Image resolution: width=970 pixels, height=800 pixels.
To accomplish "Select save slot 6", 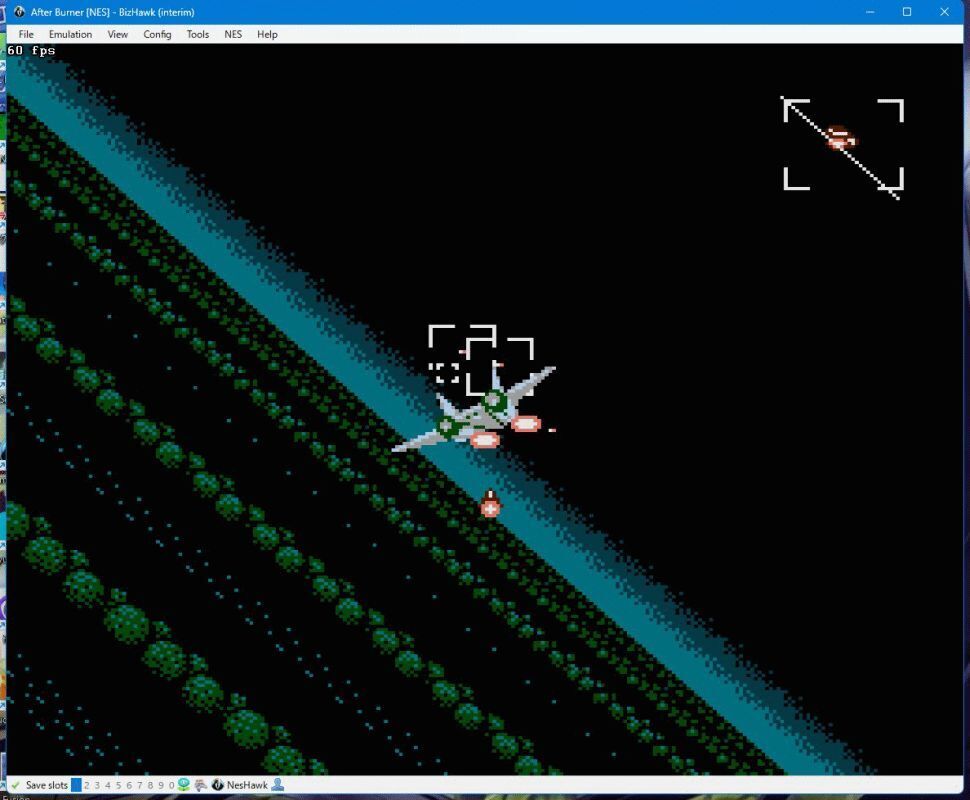I will point(129,785).
